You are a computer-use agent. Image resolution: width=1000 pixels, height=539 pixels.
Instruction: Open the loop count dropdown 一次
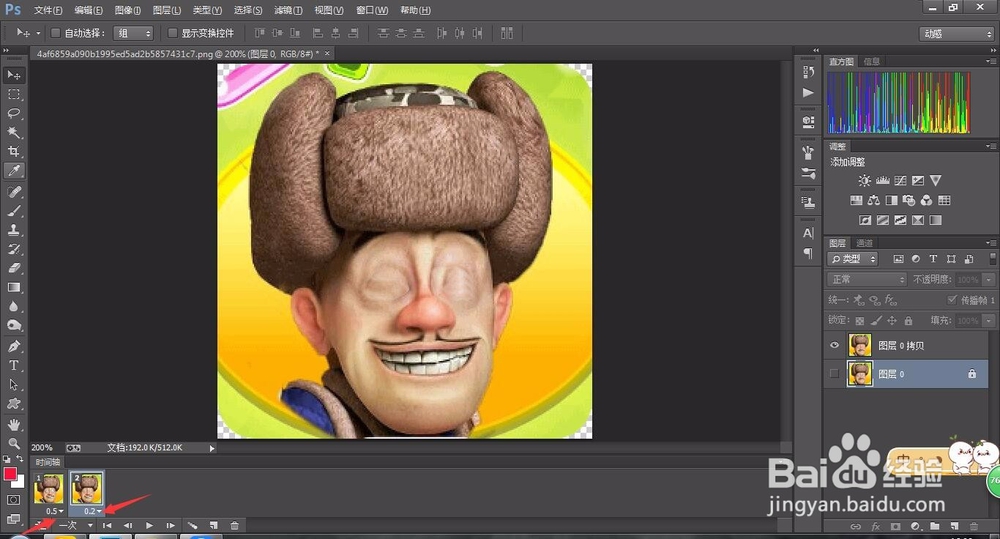pyautogui.click(x=74, y=525)
